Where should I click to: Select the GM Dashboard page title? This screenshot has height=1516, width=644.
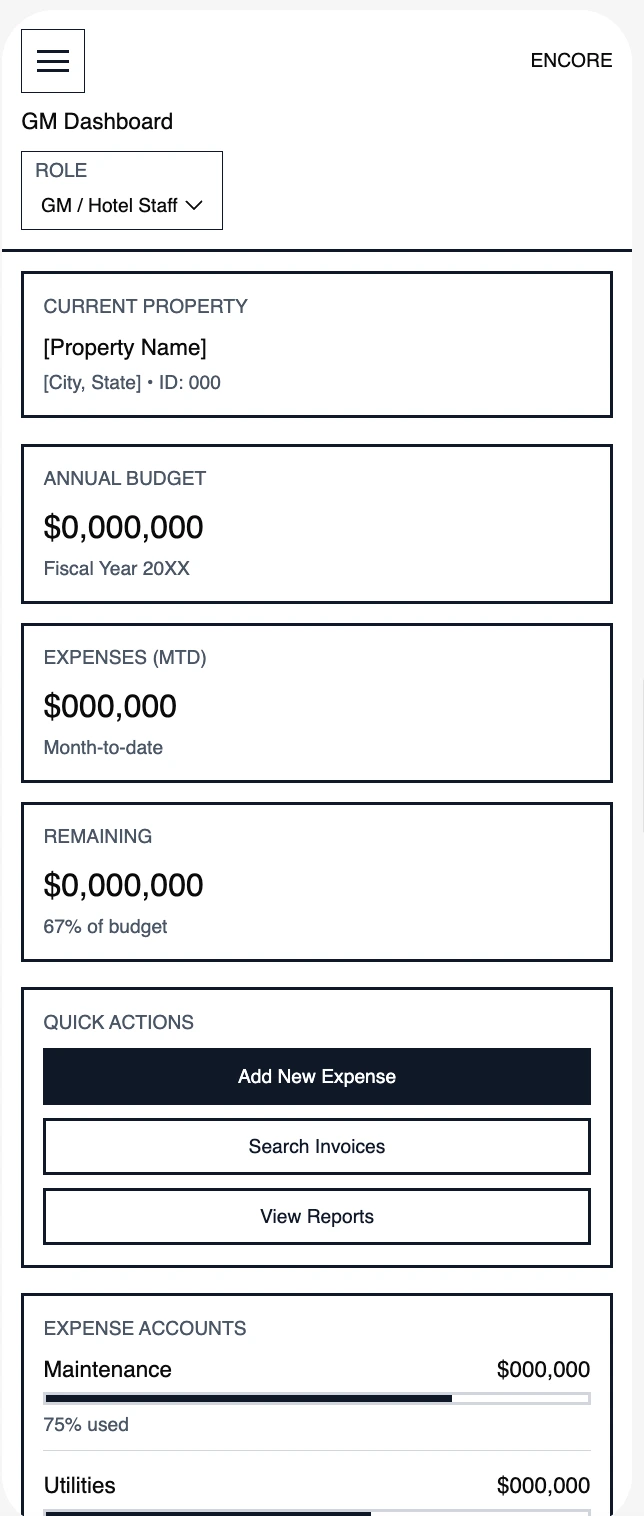coord(97,122)
